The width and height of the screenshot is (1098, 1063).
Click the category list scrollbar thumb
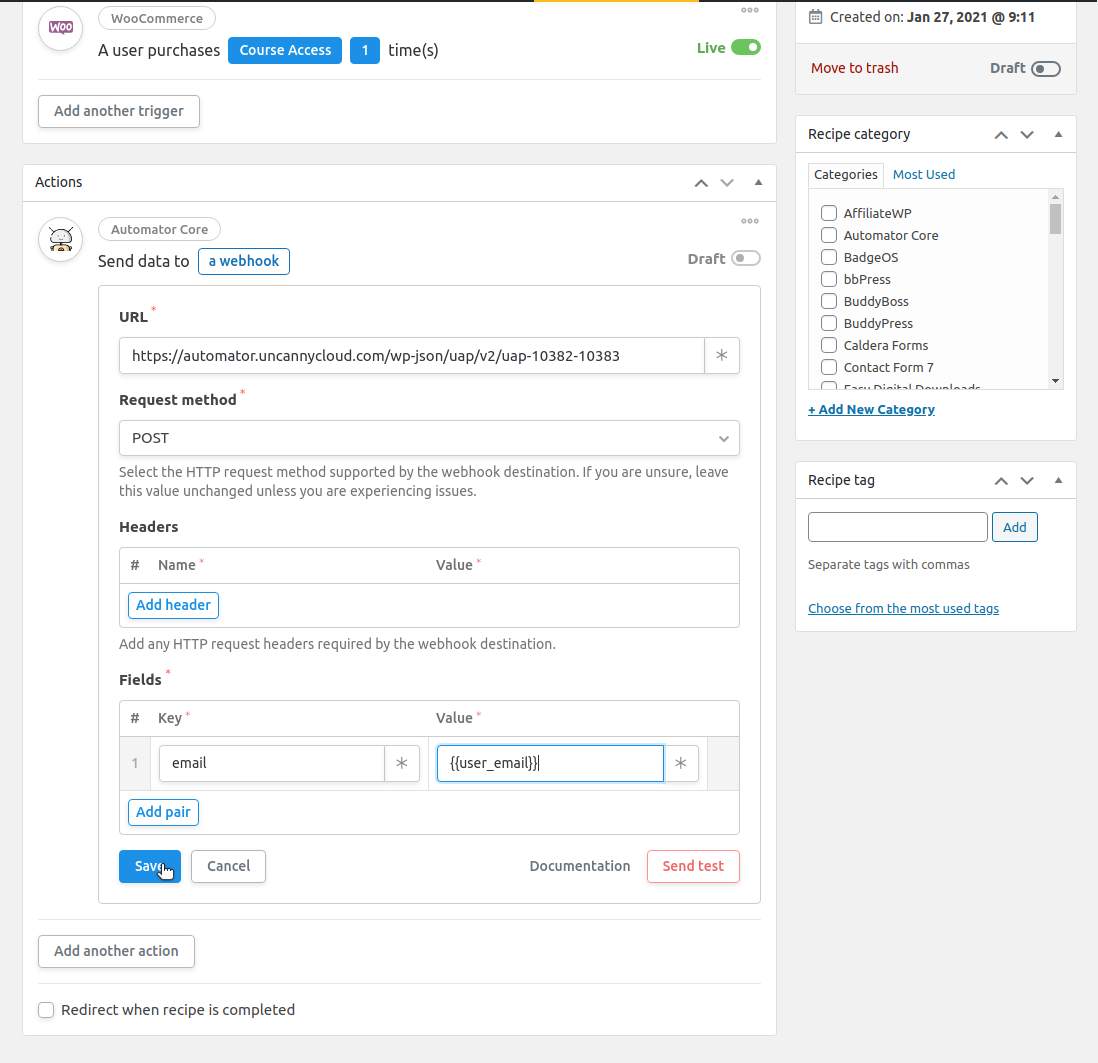[x=1055, y=219]
